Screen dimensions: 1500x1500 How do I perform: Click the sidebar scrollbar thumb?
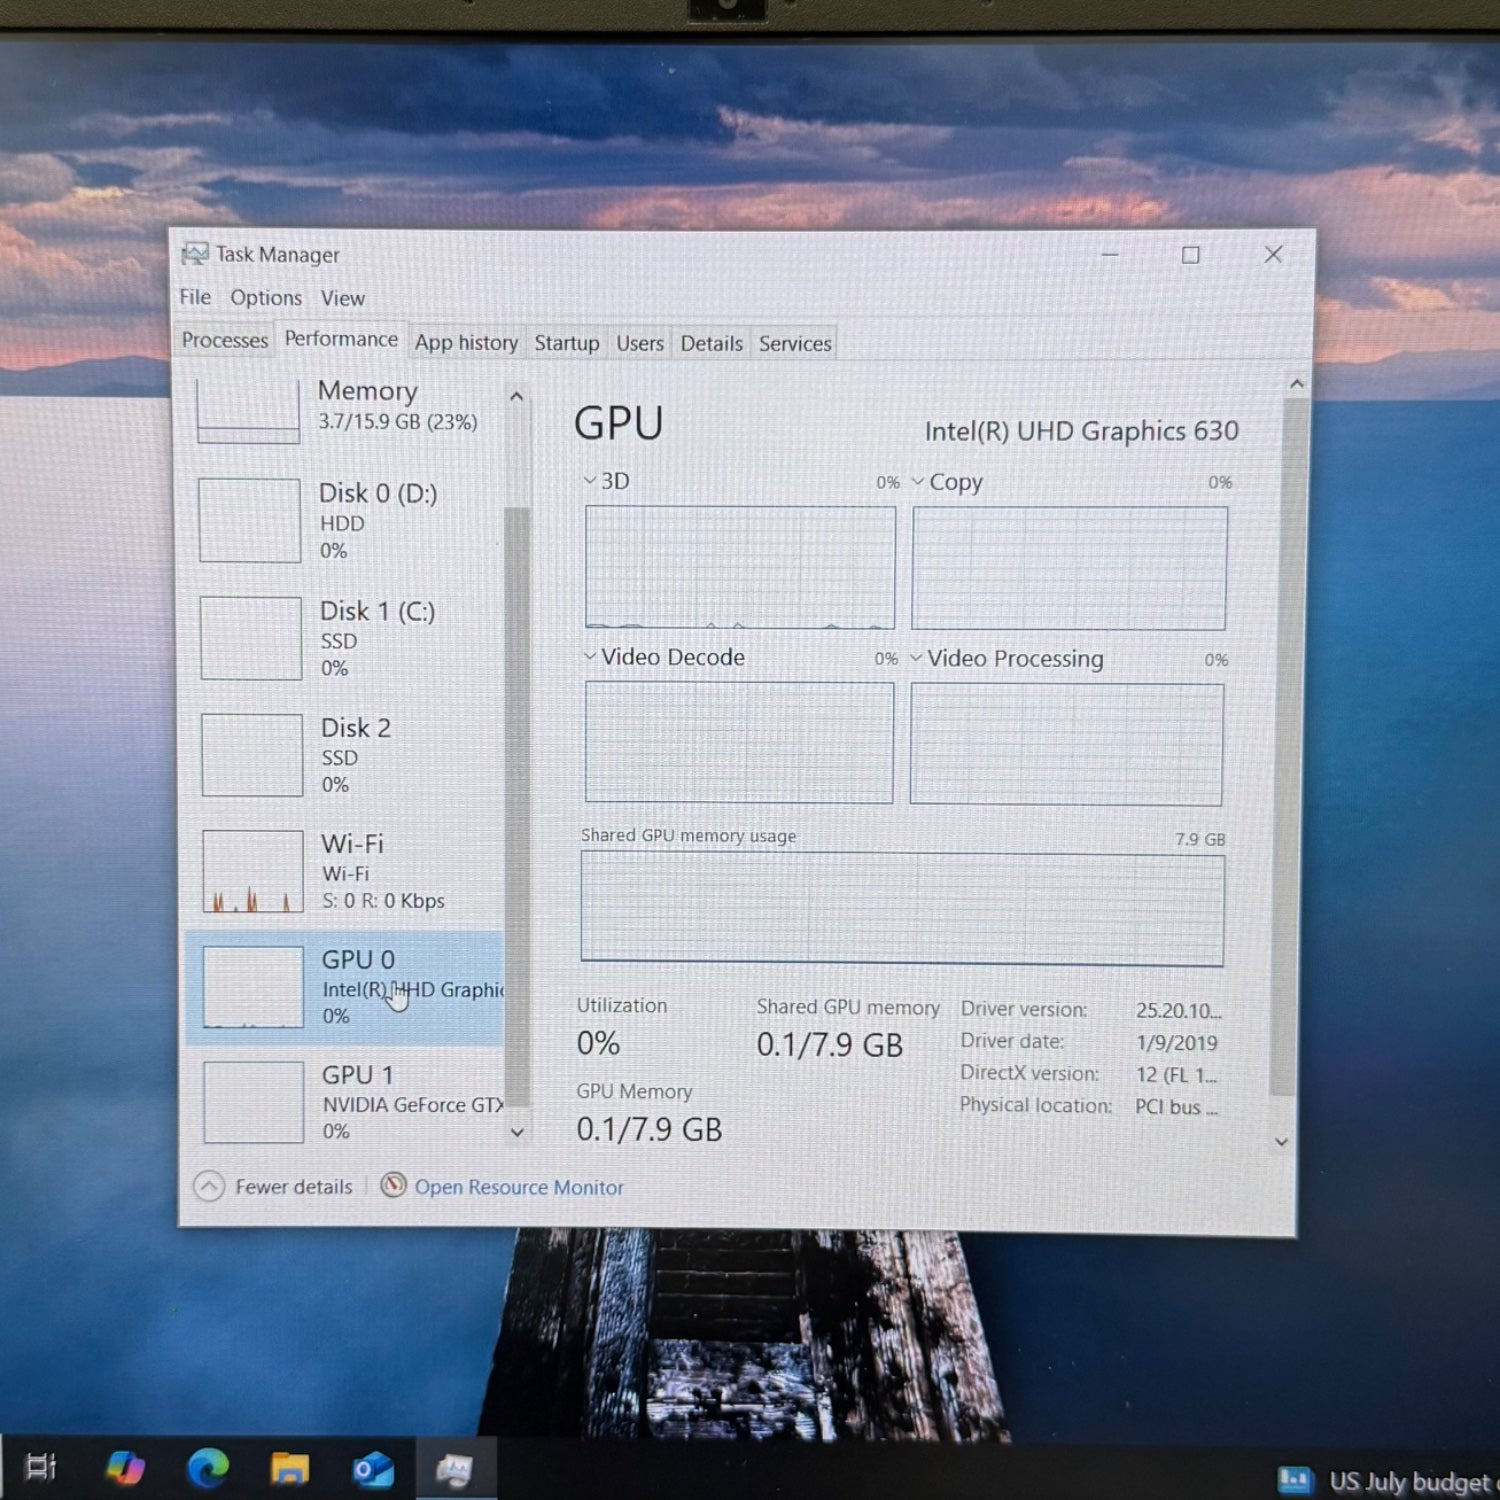[x=517, y=805]
